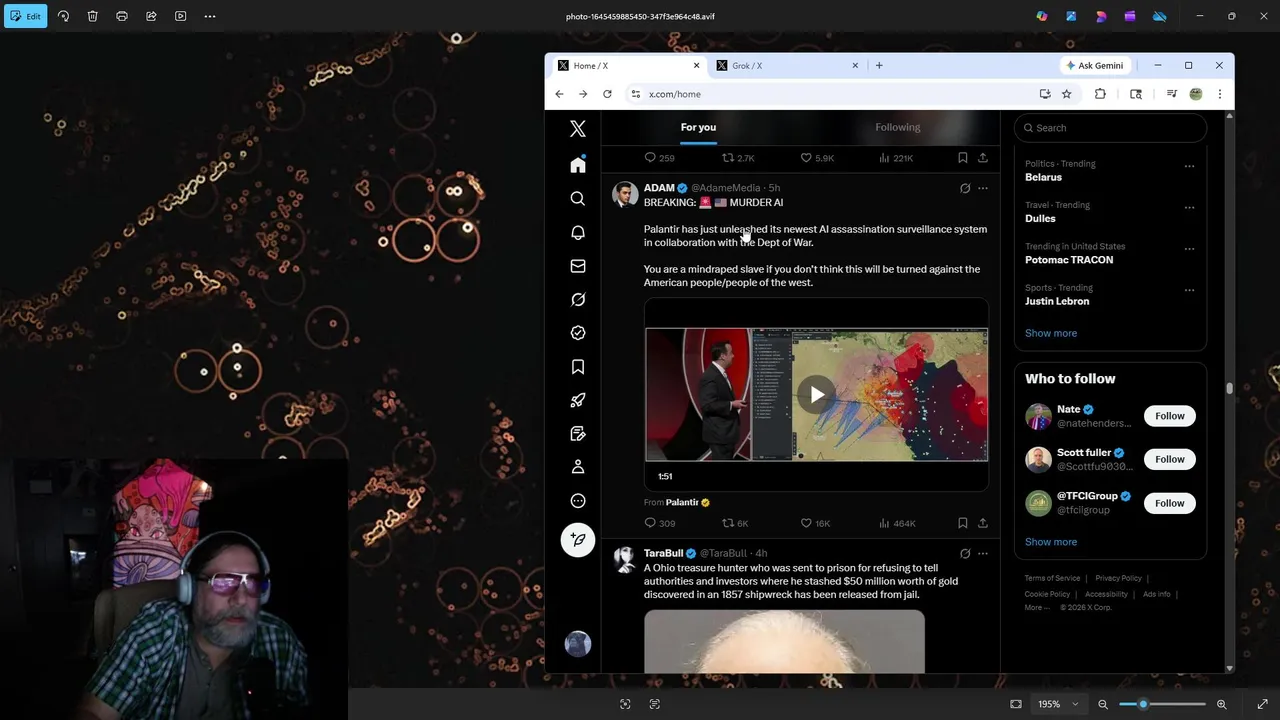1280x720 pixels.
Task: Zoom out with magnifier minus icon
Action: click(1103, 704)
